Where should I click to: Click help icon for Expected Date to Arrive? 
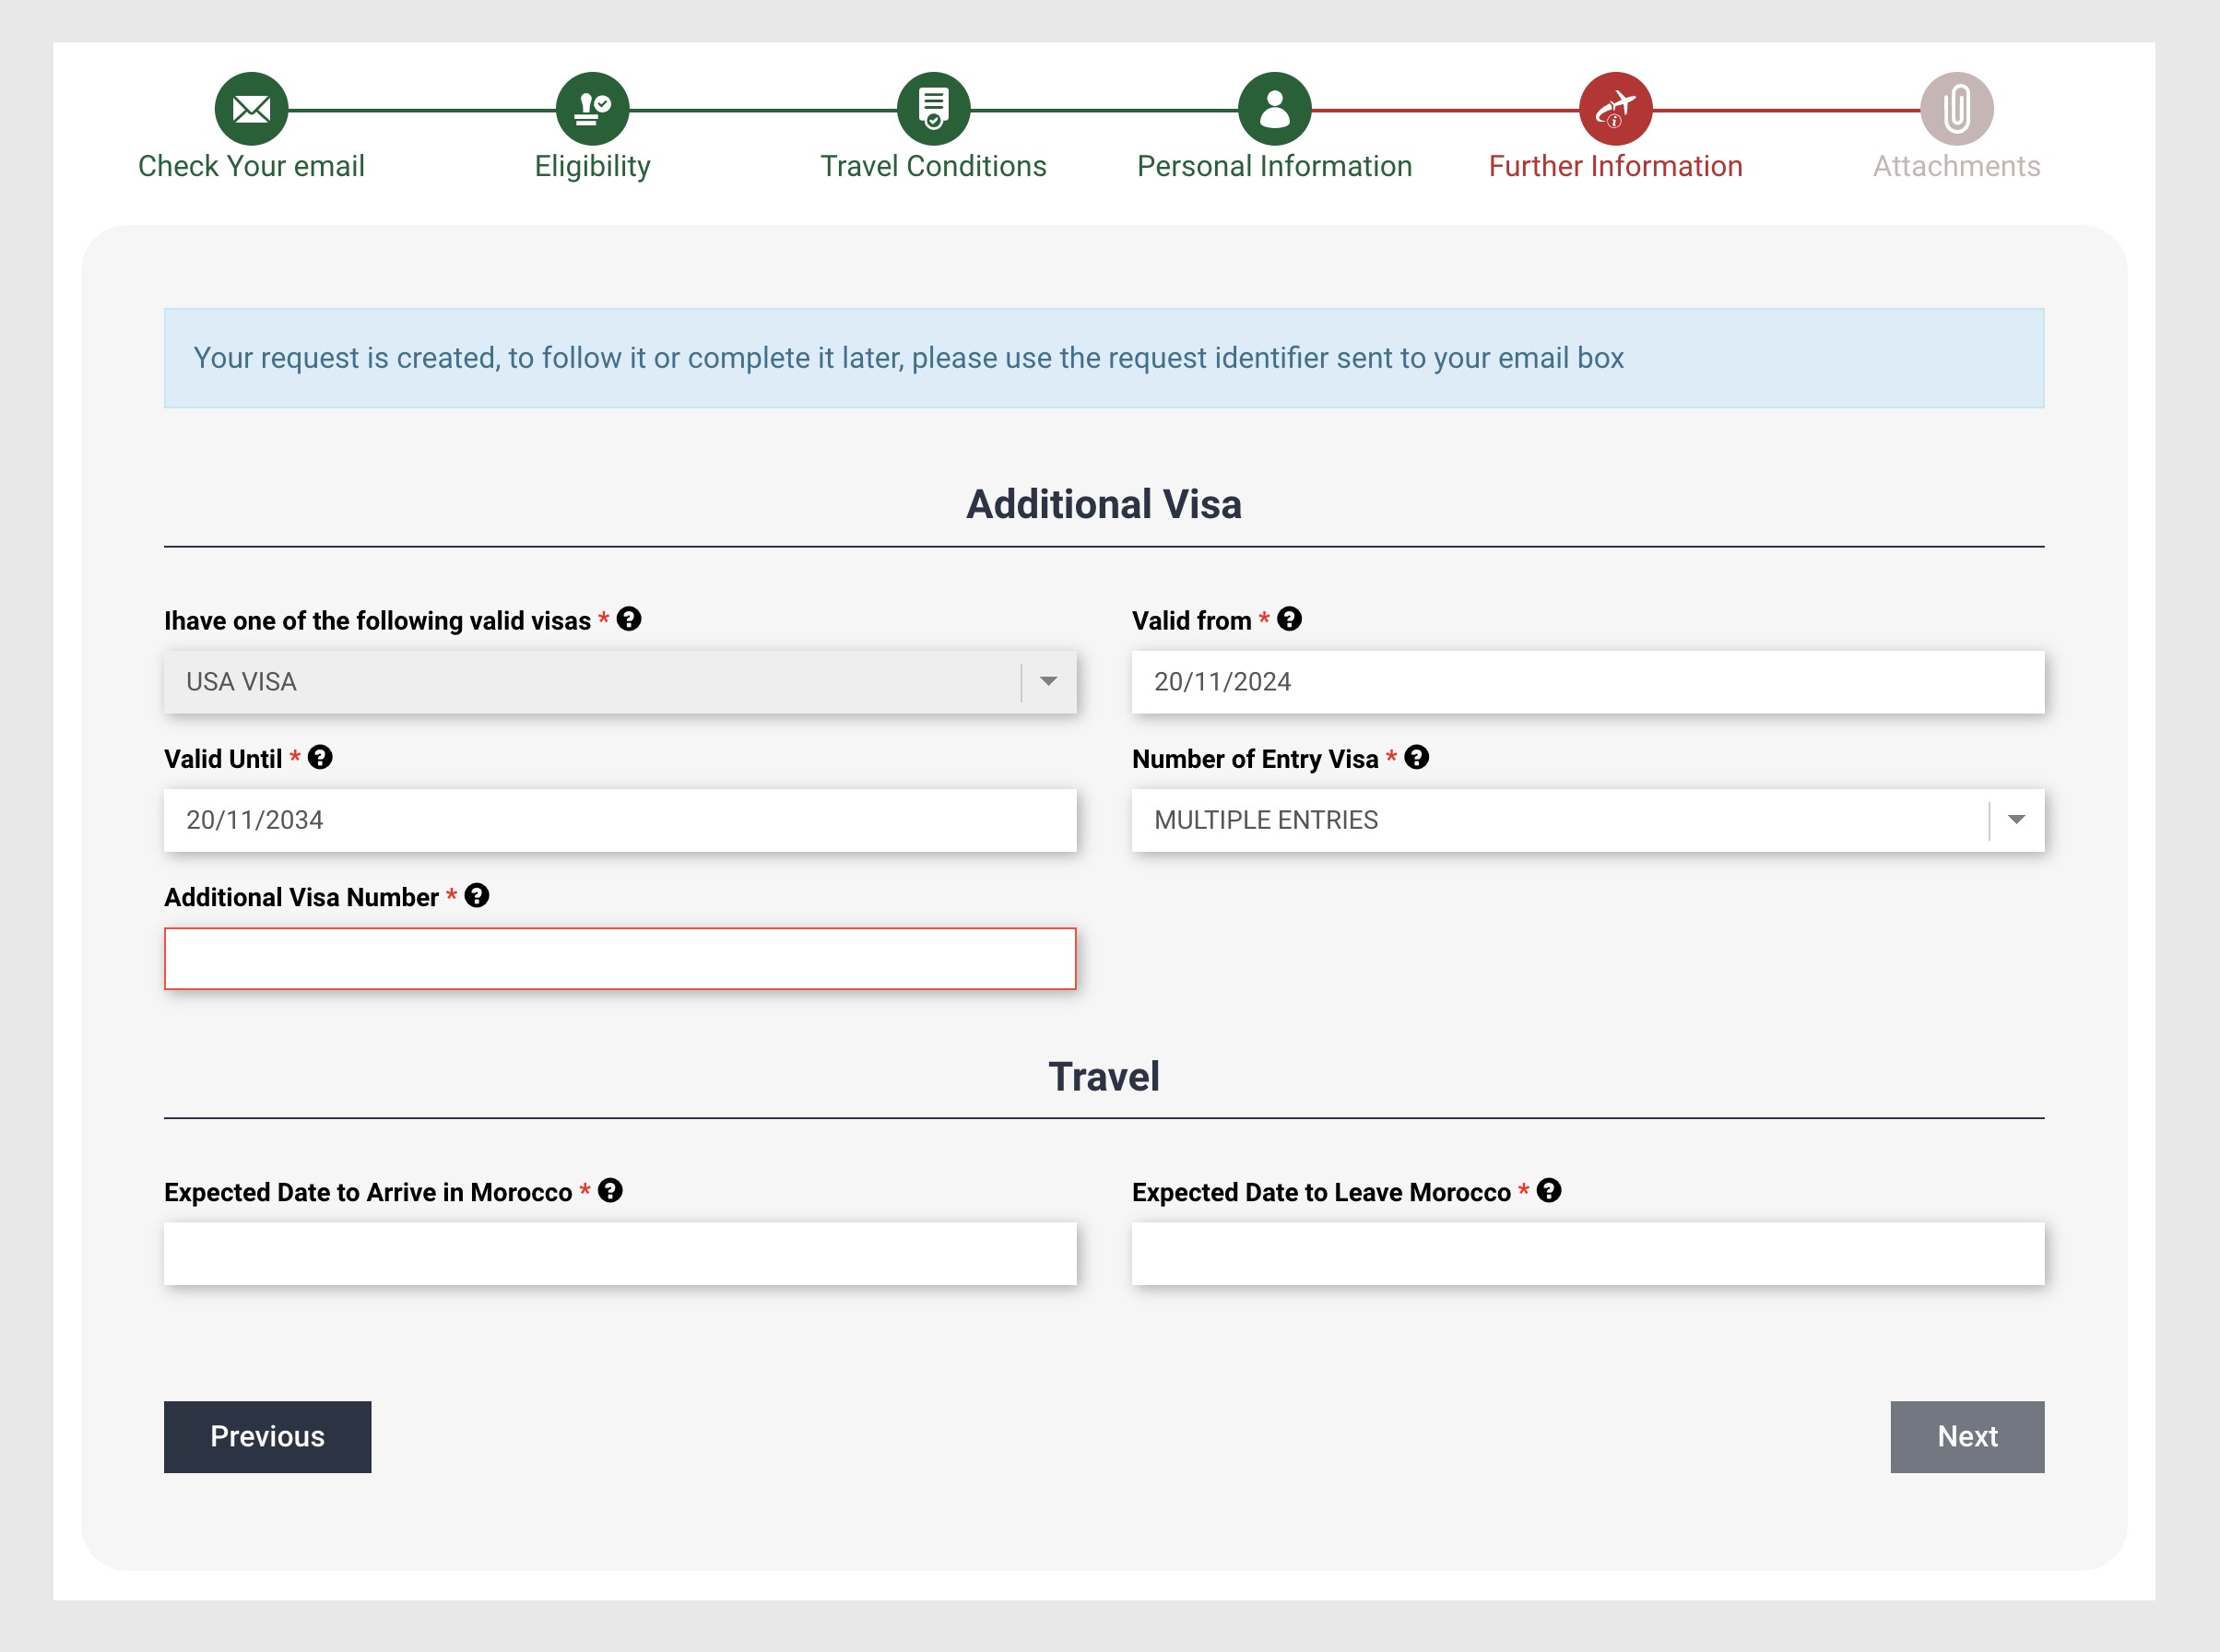point(610,1190)
